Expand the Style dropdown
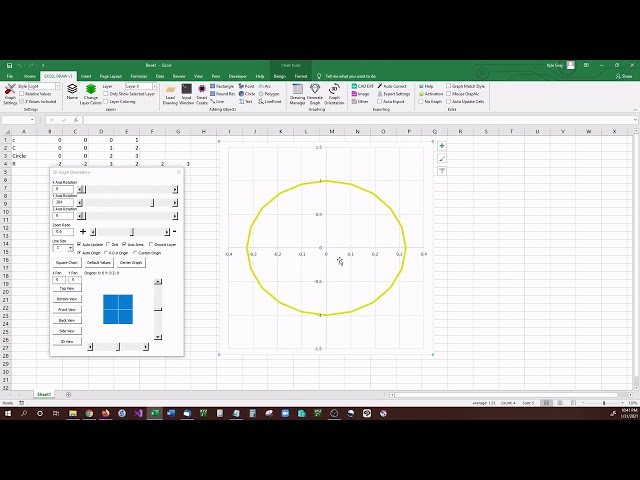 pos(57,86)
